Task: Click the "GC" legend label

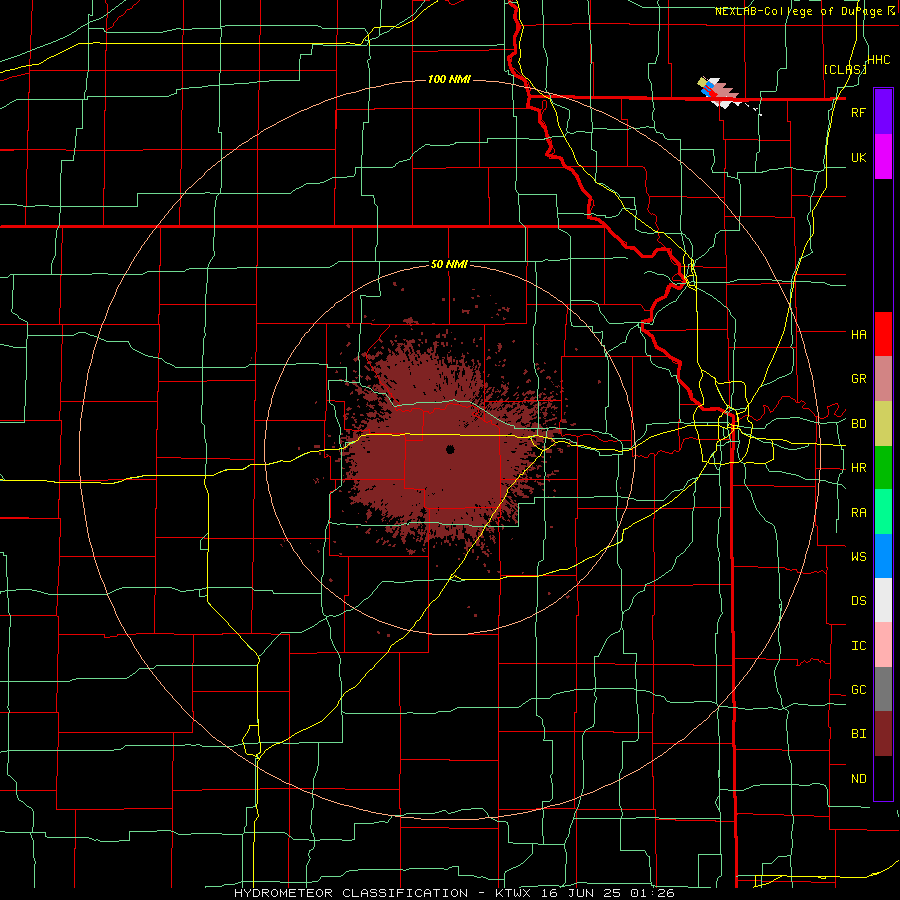Action: (858, 689)
